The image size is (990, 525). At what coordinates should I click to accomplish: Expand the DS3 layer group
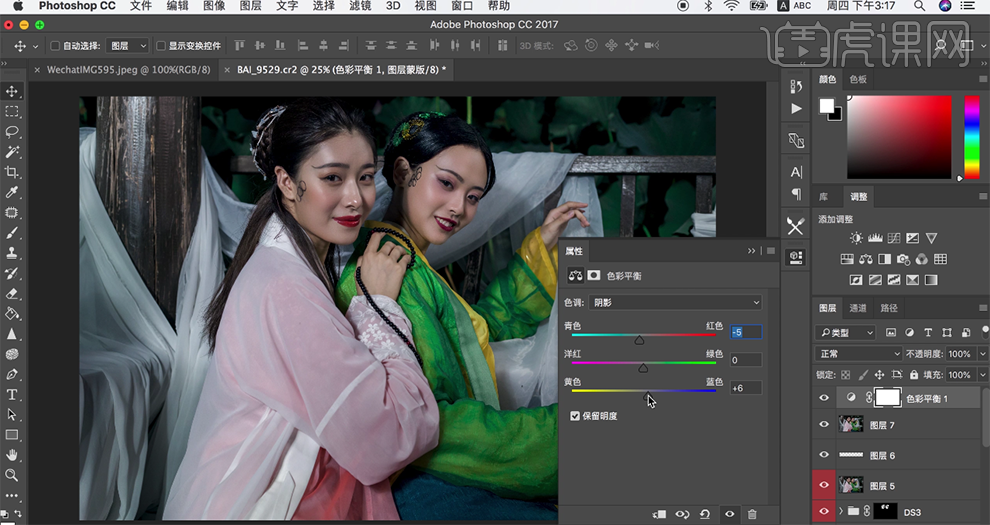pyautogui.click(x=840, y=512)
